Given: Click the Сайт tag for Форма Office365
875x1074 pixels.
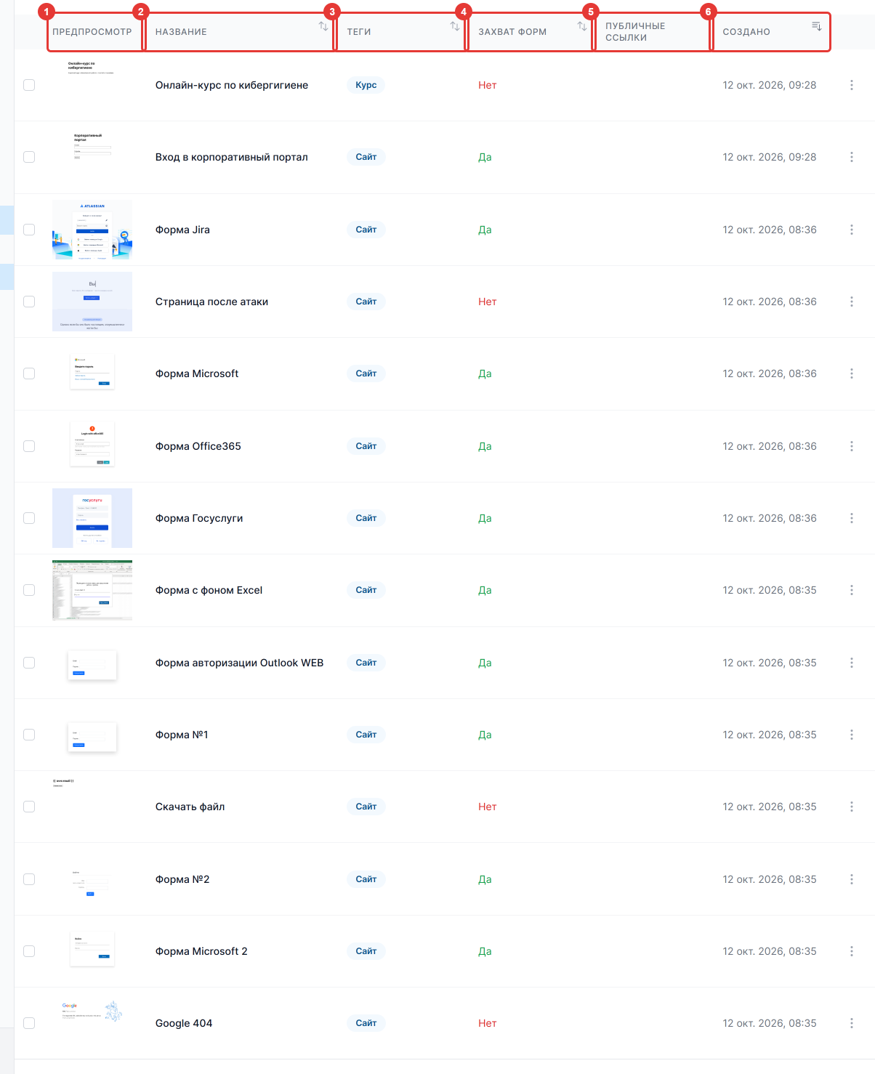Looking at the screenshot, I should click(x=366, y=446).
